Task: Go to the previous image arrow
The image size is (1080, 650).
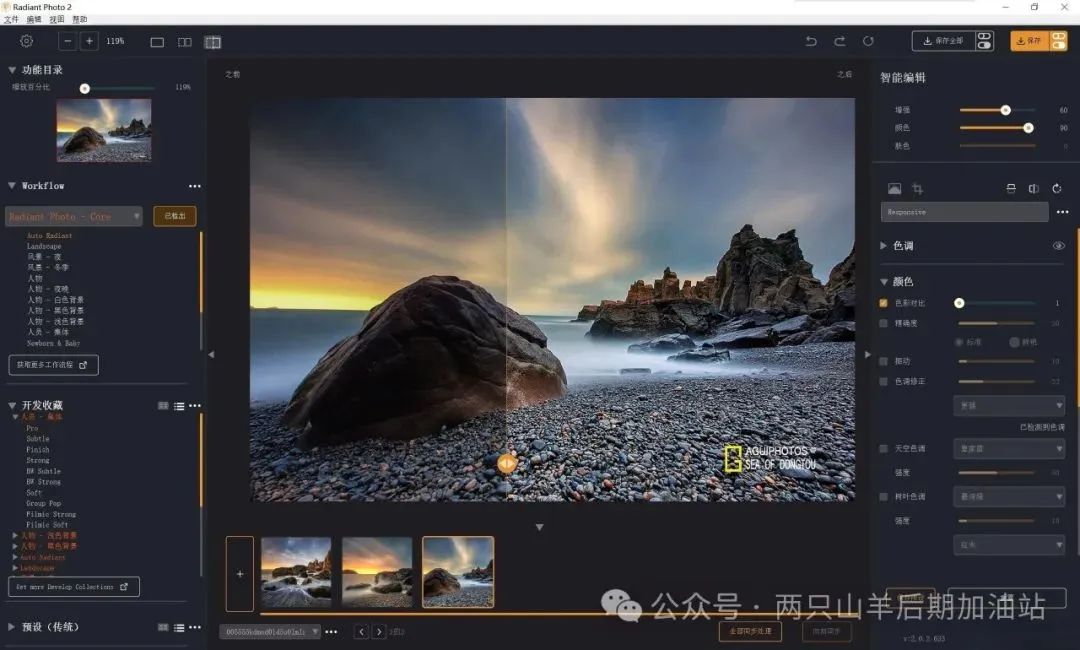Action: point(362,631)
